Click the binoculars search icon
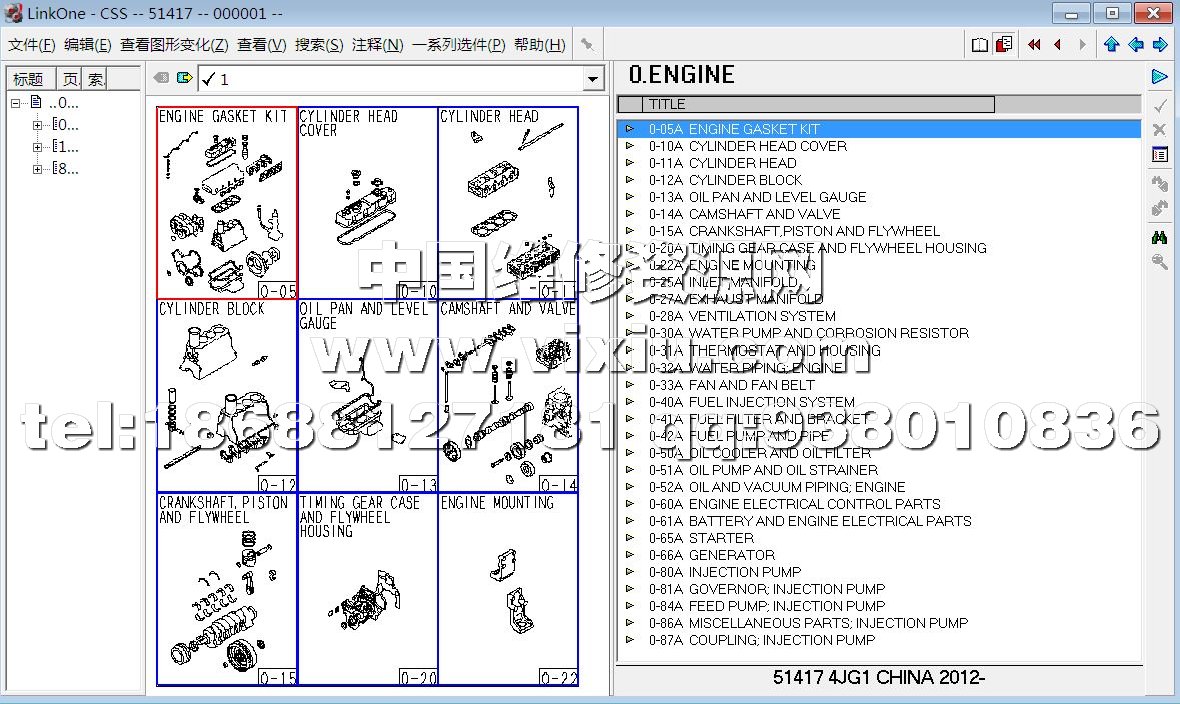Viewport: 1180px width, 704px height. [1159, 237]
